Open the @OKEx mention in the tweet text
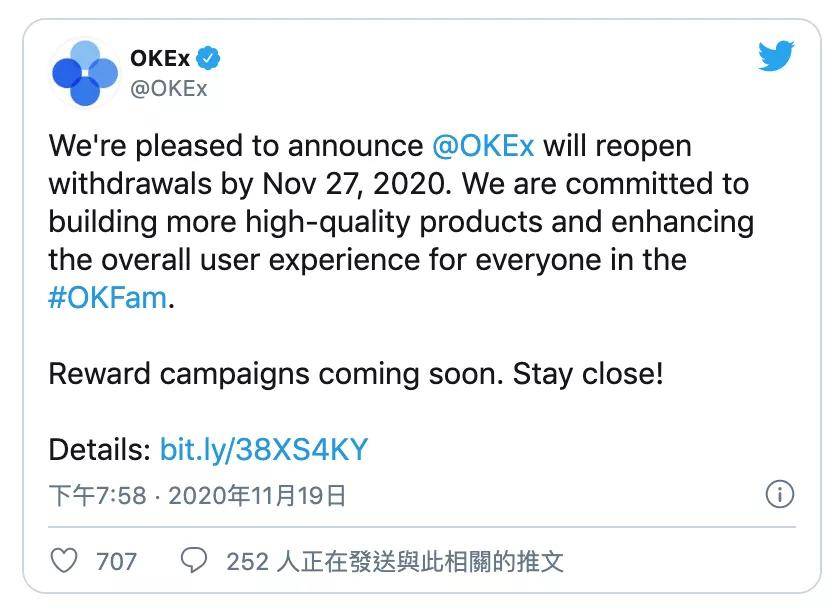 [483, 146]
